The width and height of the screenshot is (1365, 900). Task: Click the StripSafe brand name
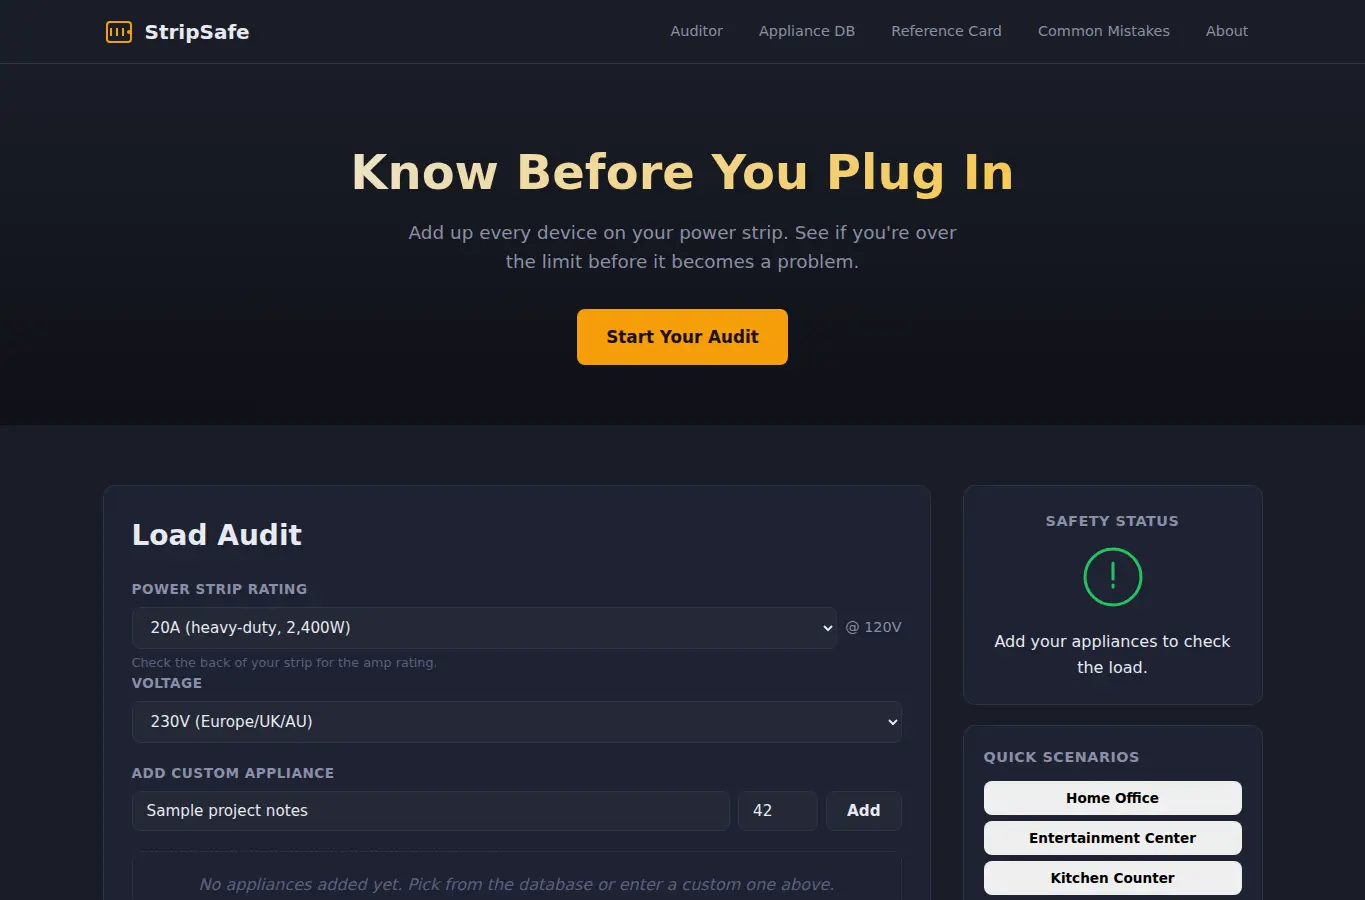pos(197,32)
